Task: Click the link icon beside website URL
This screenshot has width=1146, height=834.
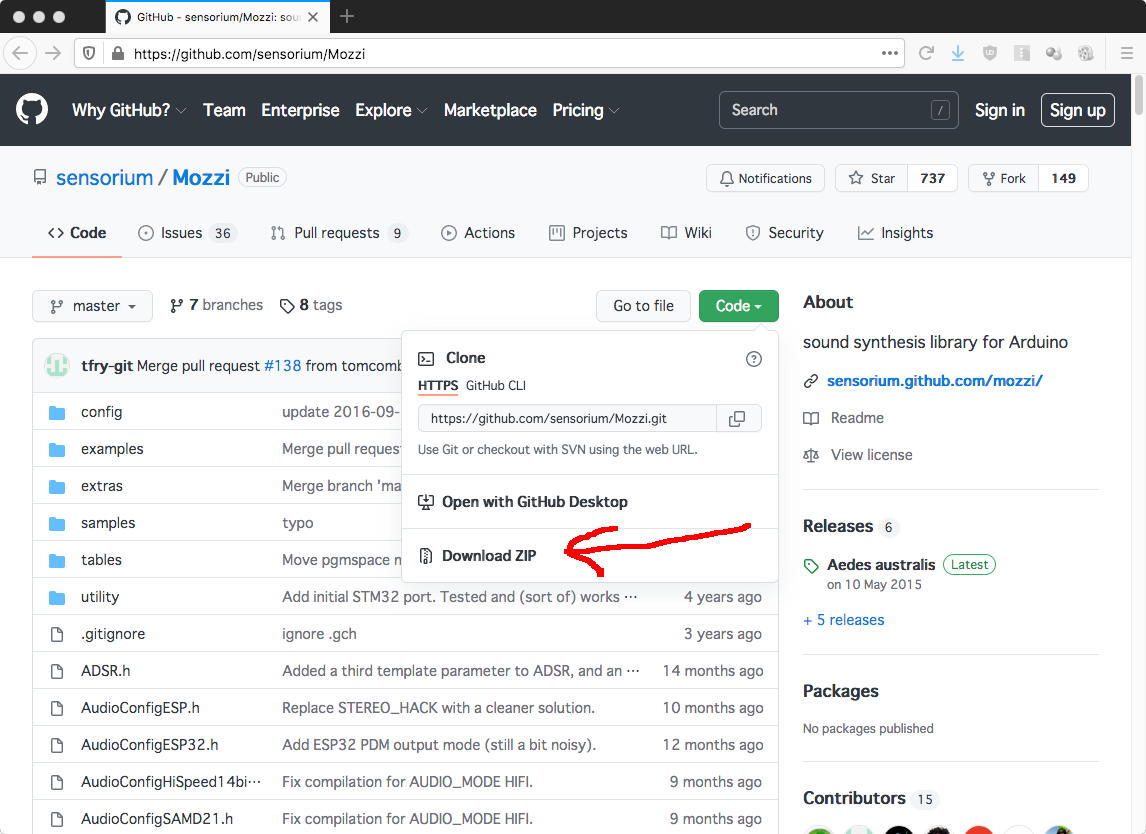Action: click(811, 381)
